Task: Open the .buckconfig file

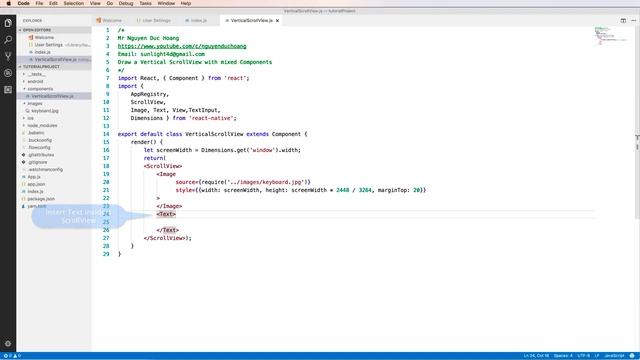Action: (x=40, y=140)
